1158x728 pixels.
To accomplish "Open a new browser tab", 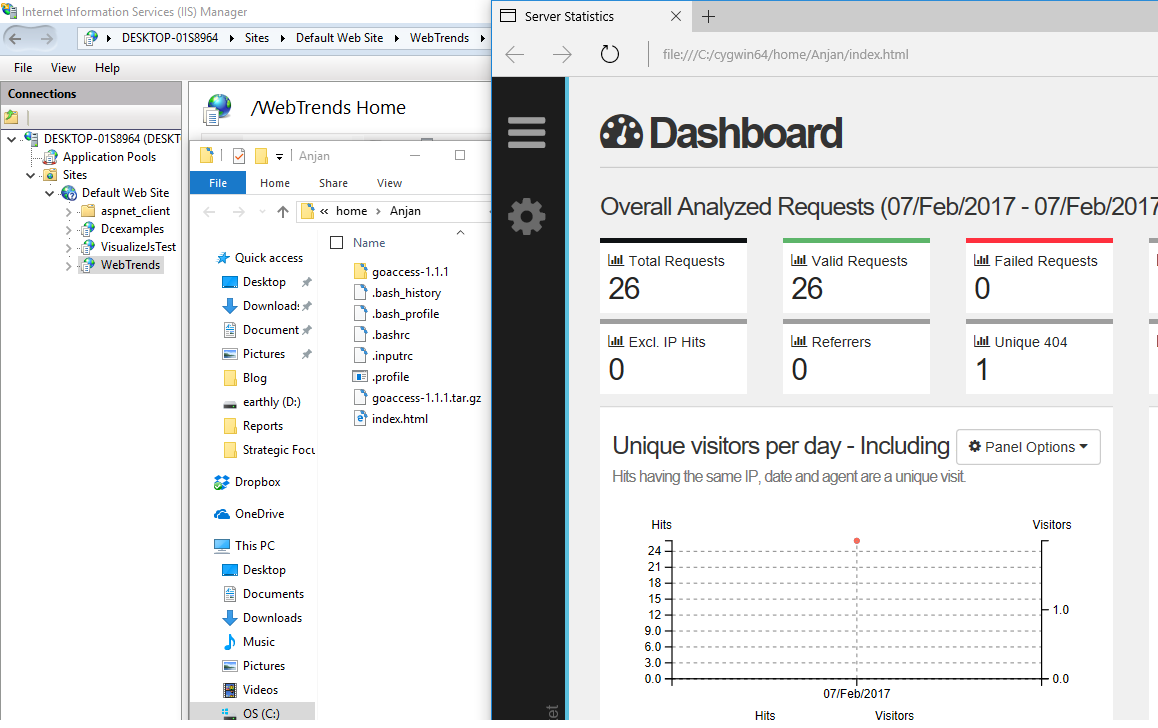I will point(708,16).
